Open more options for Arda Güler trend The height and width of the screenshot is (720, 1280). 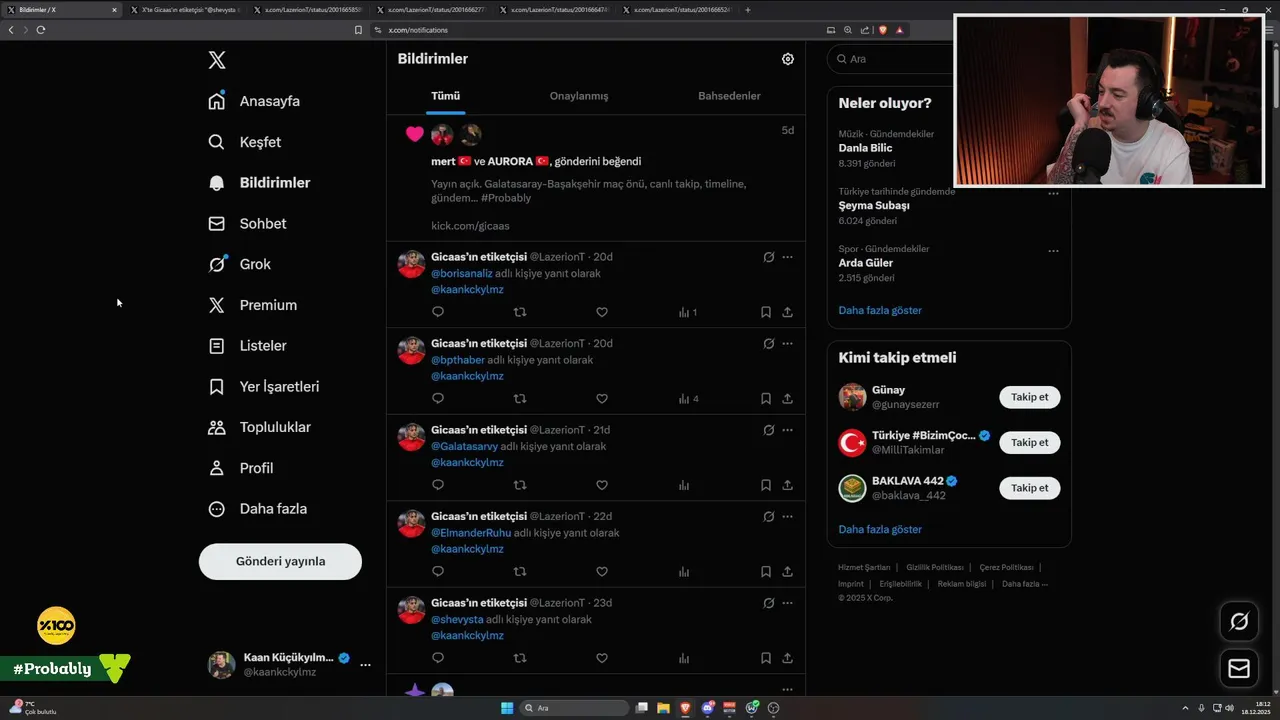pos(1053,251)
